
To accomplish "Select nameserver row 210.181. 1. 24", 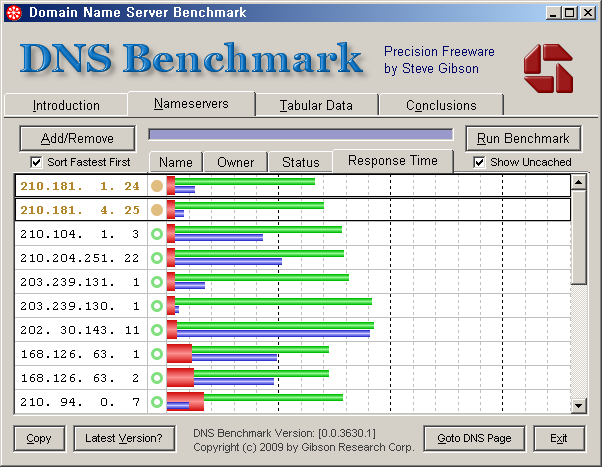I will click(x=293, y=186).
